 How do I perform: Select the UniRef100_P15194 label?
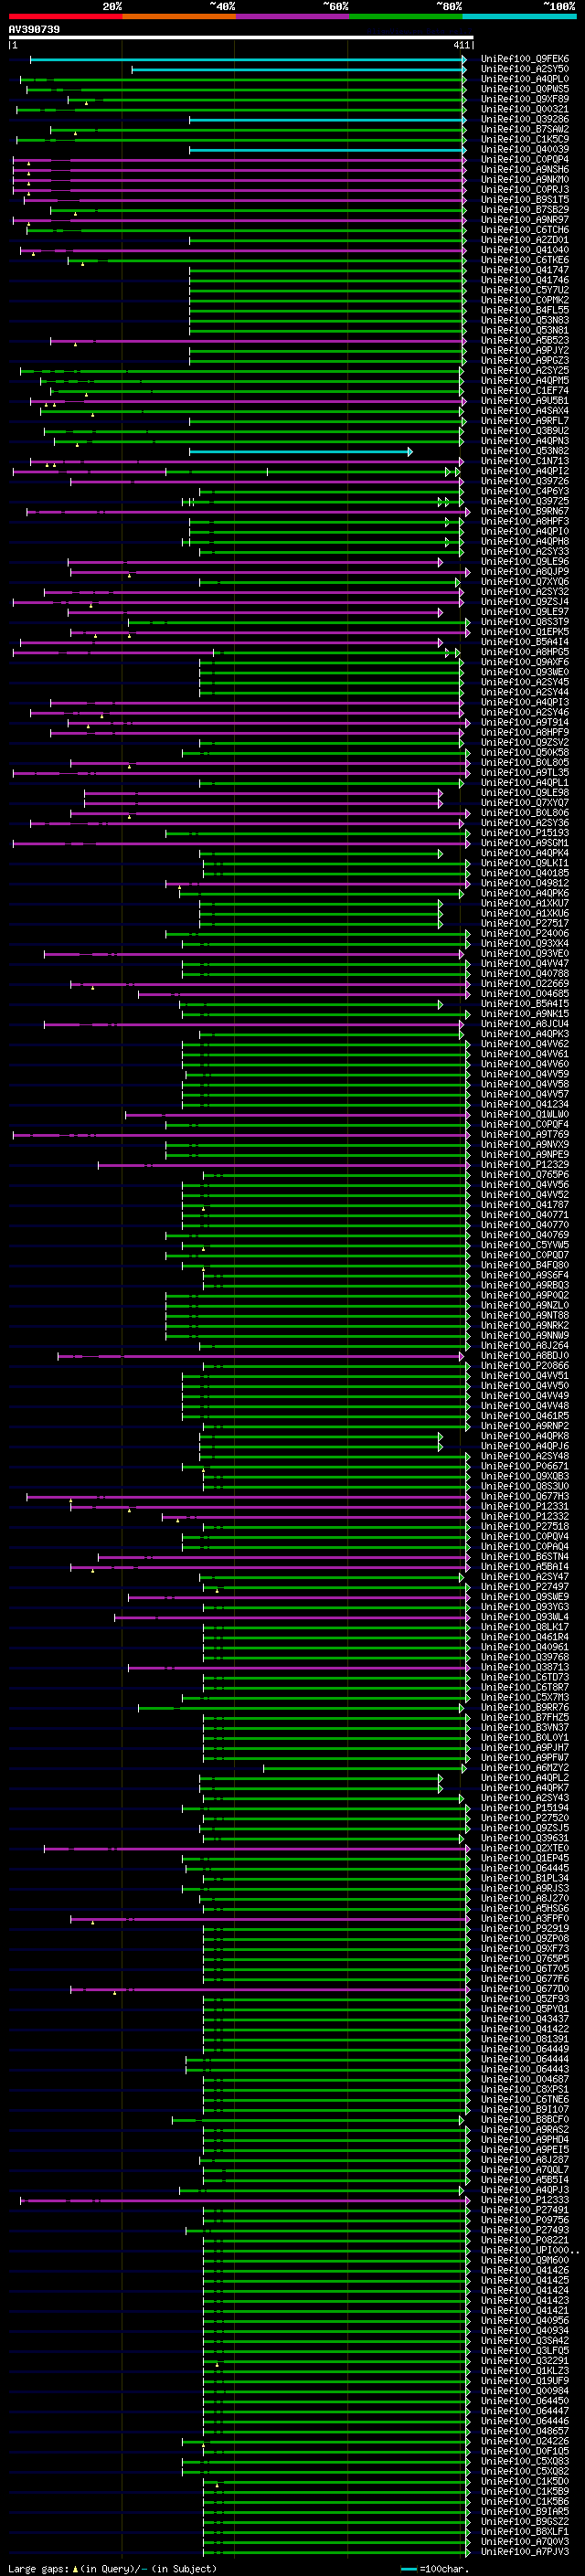(525, 1808)
